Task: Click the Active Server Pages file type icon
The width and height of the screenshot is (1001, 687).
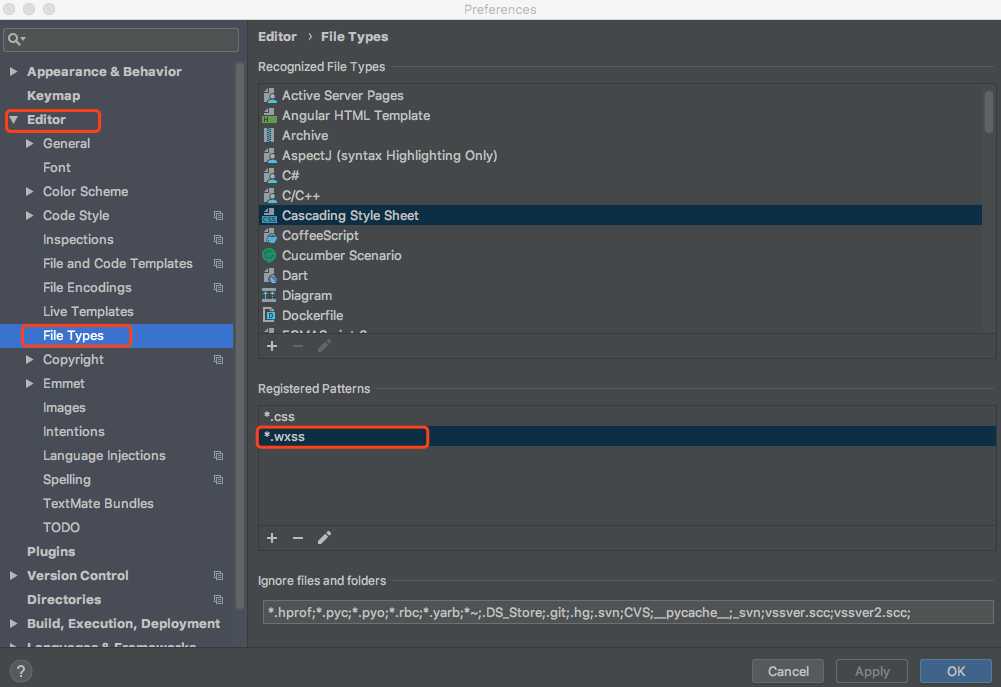Action: click(269, 95)
